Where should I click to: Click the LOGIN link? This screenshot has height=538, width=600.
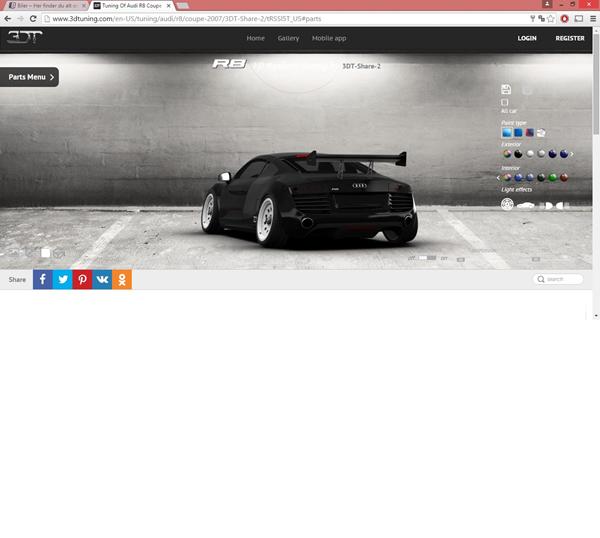[x=527, y=38]
